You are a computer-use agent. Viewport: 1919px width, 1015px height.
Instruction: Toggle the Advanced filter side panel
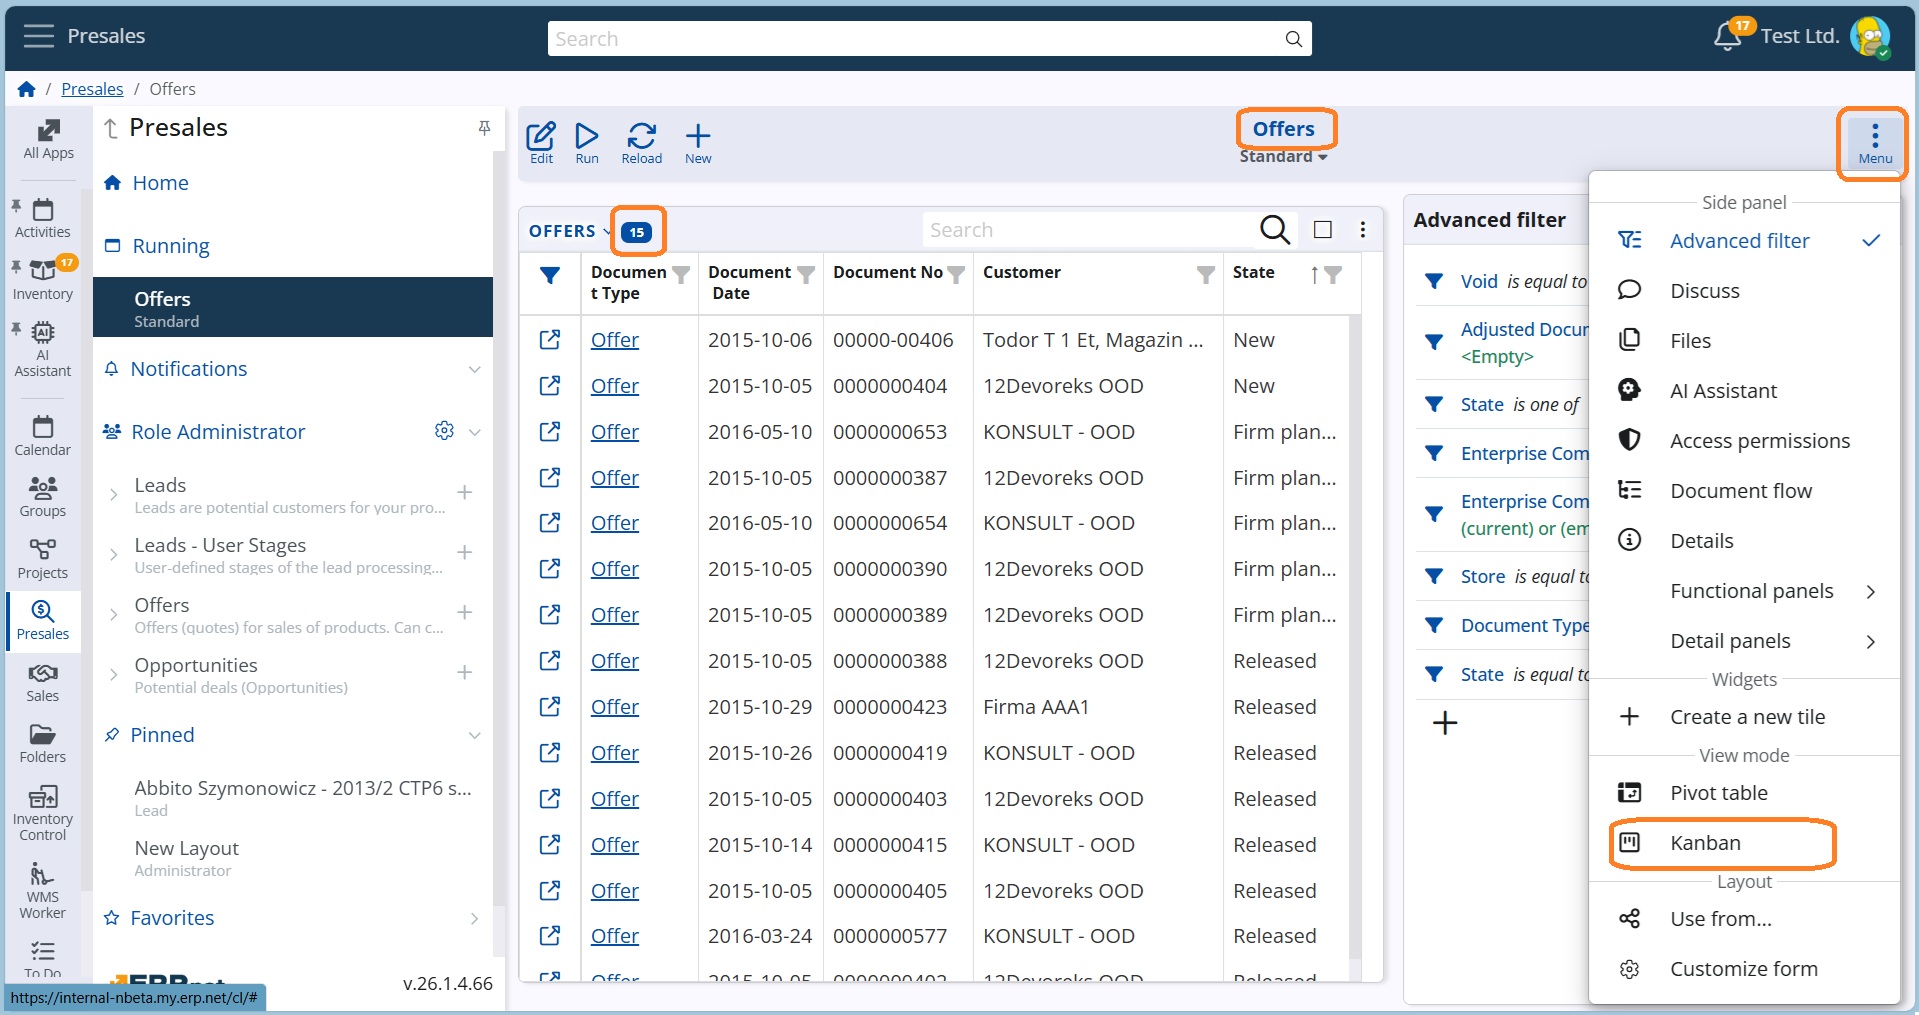click(x=1745, y=241)
